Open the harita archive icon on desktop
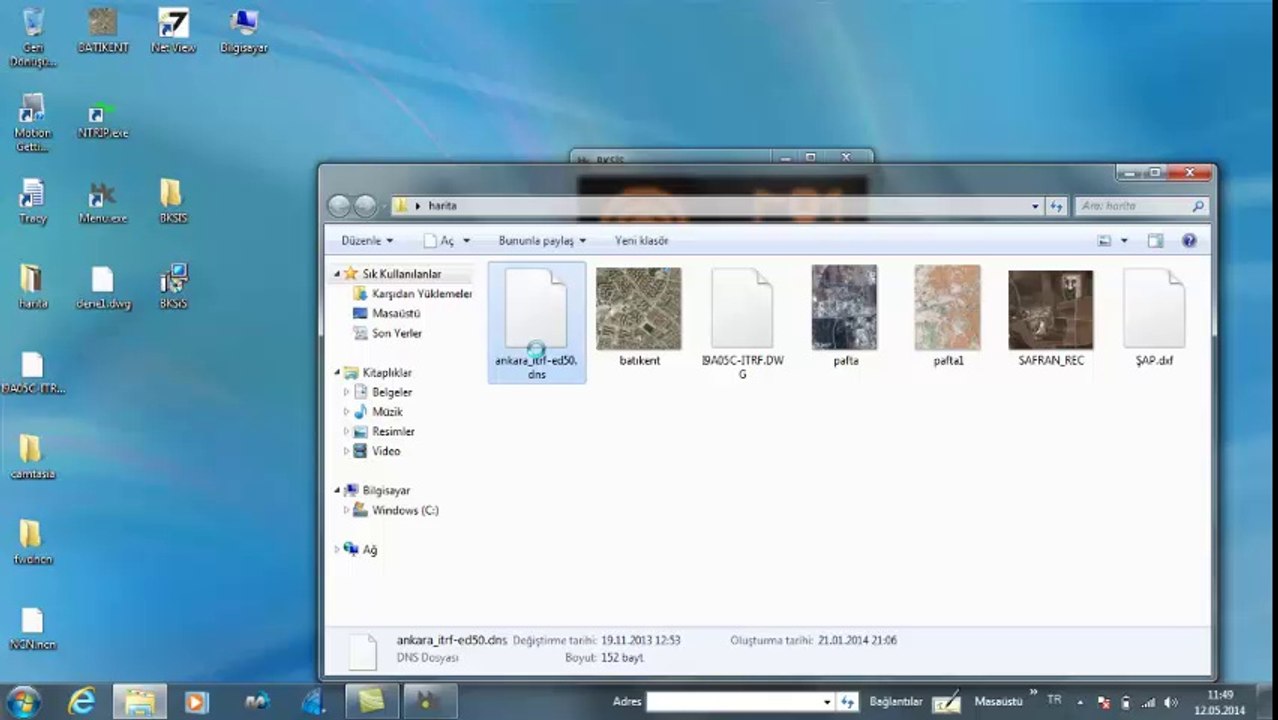 tap(33, 286)
